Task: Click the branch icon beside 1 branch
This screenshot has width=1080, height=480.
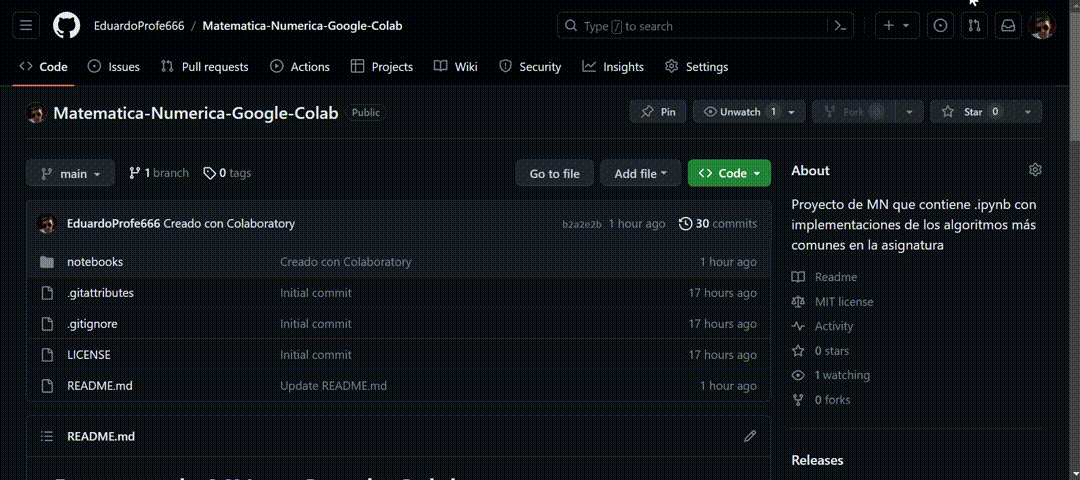Action: coord(134,173)
